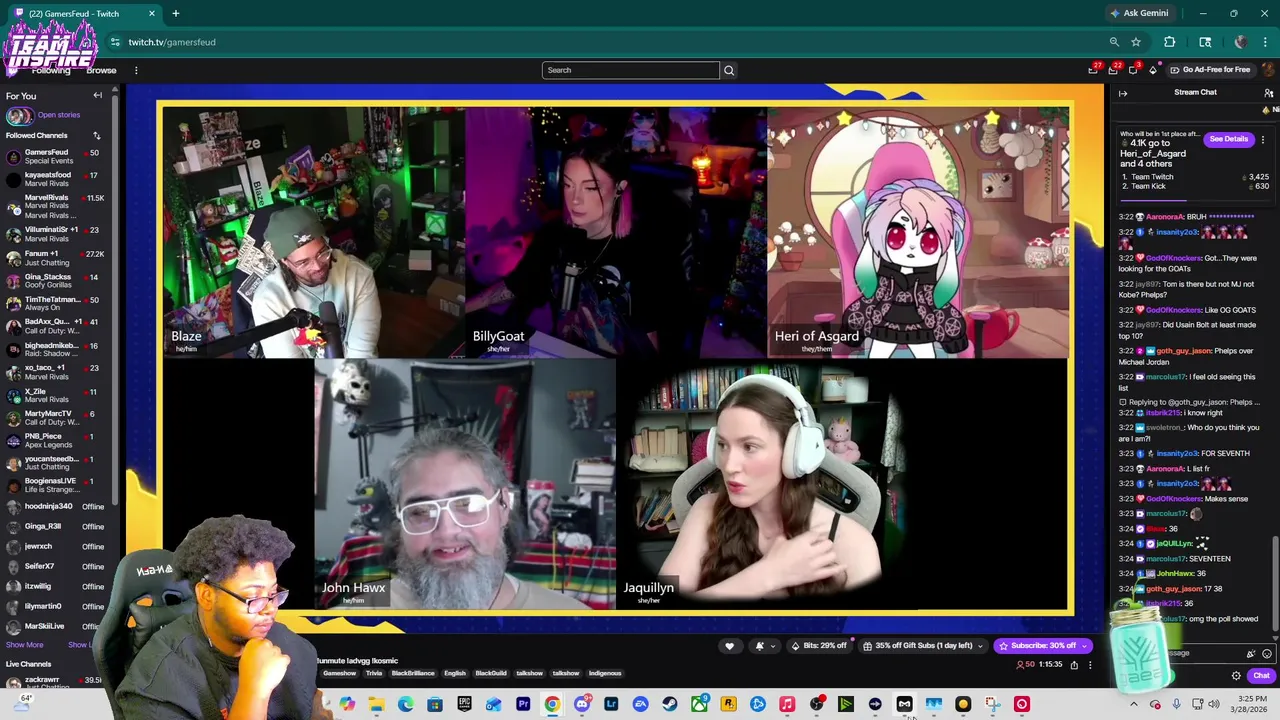Image resolution: width=1280 pixels, height=720 pixels.
Task: Select the BlackBrilliance stream tag
Action: point(413,673)
